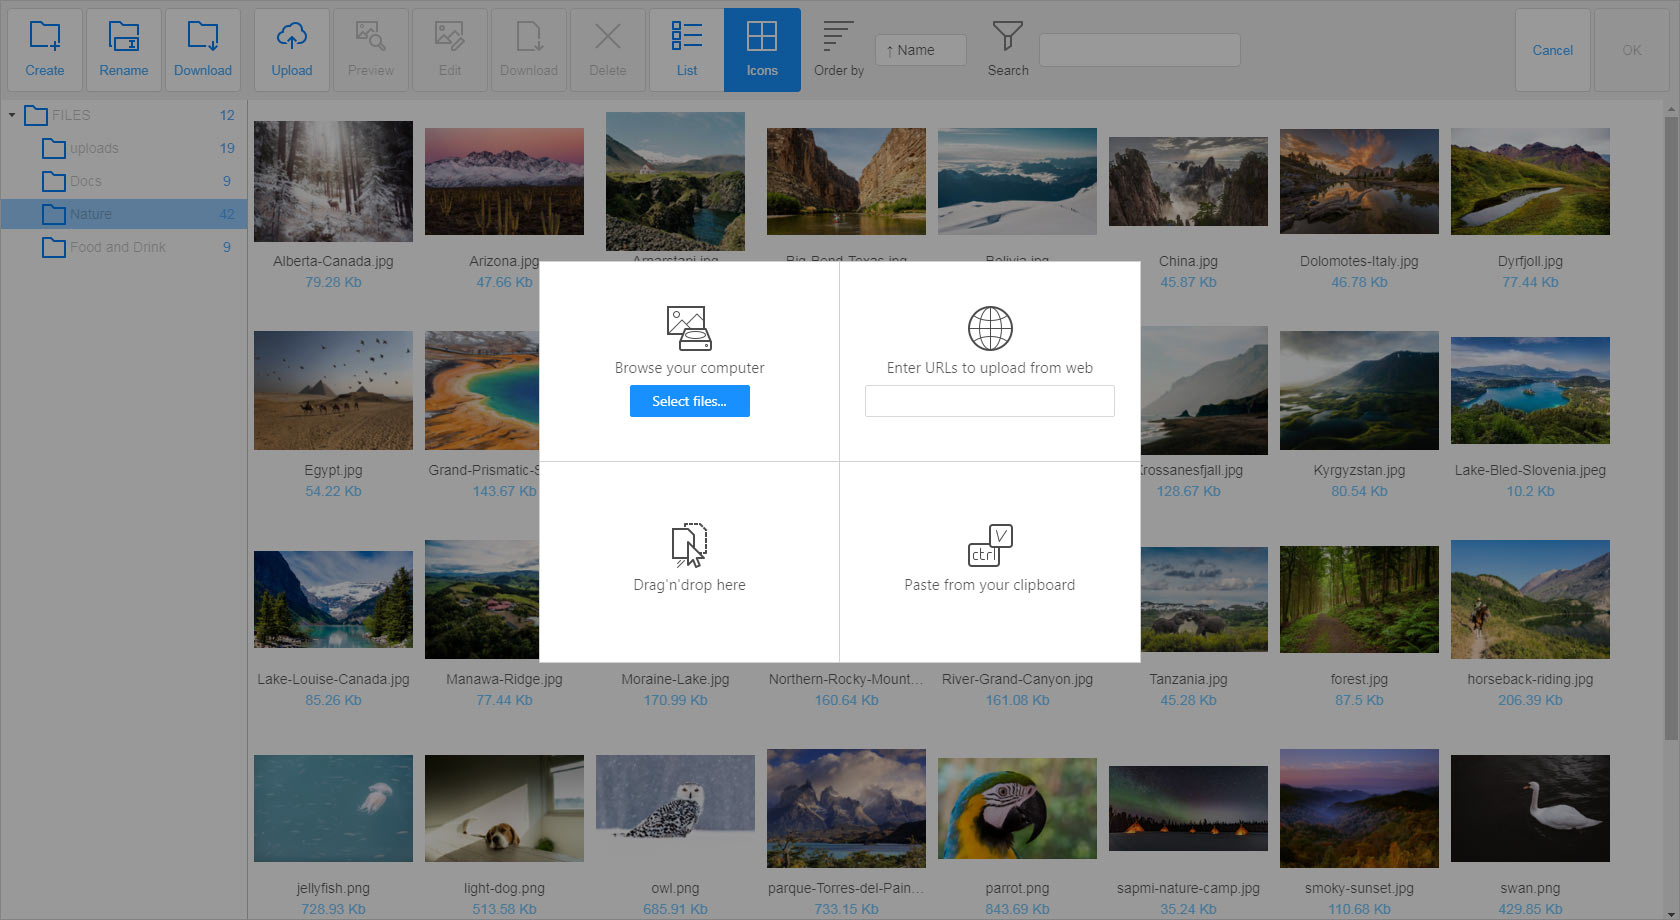Select the Food and Drink folder
Viewport: 1680px width, 920px height.
point(123,247)
